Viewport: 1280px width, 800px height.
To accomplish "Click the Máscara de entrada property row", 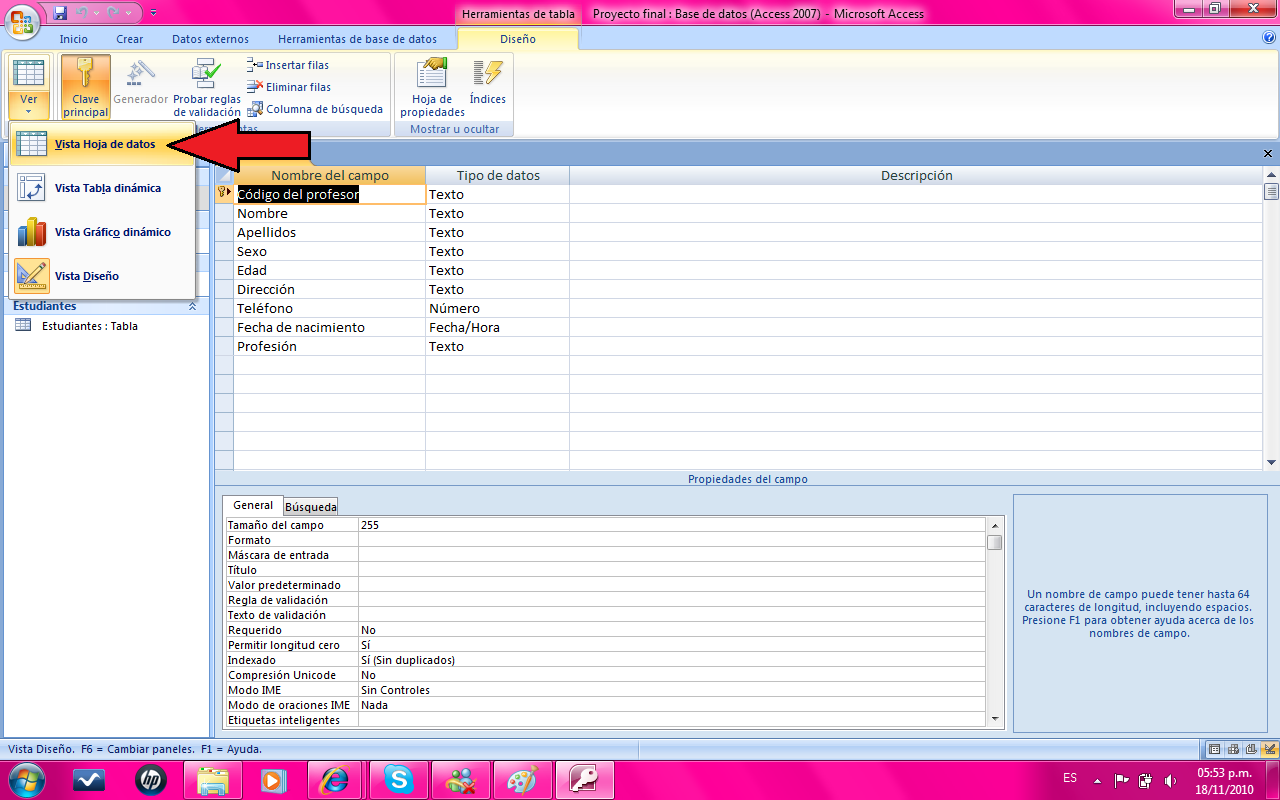I will point(606,555).
